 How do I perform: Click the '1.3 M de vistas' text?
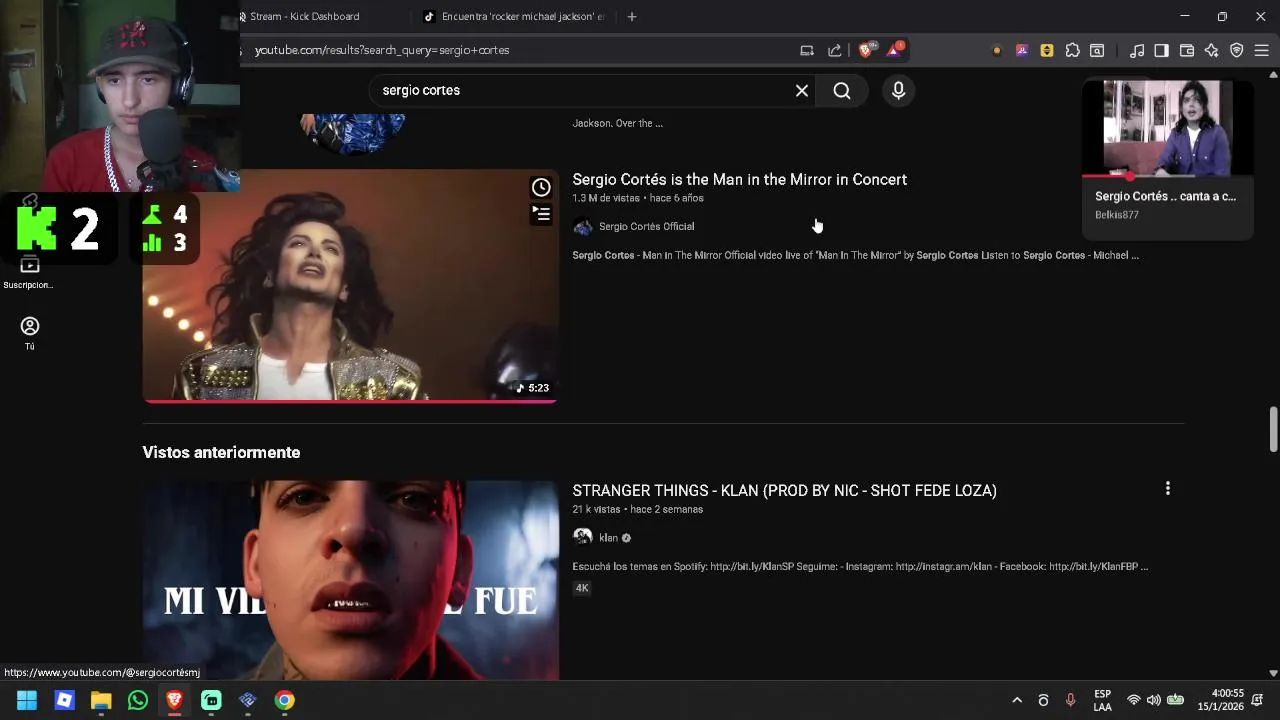coord(606,198)
